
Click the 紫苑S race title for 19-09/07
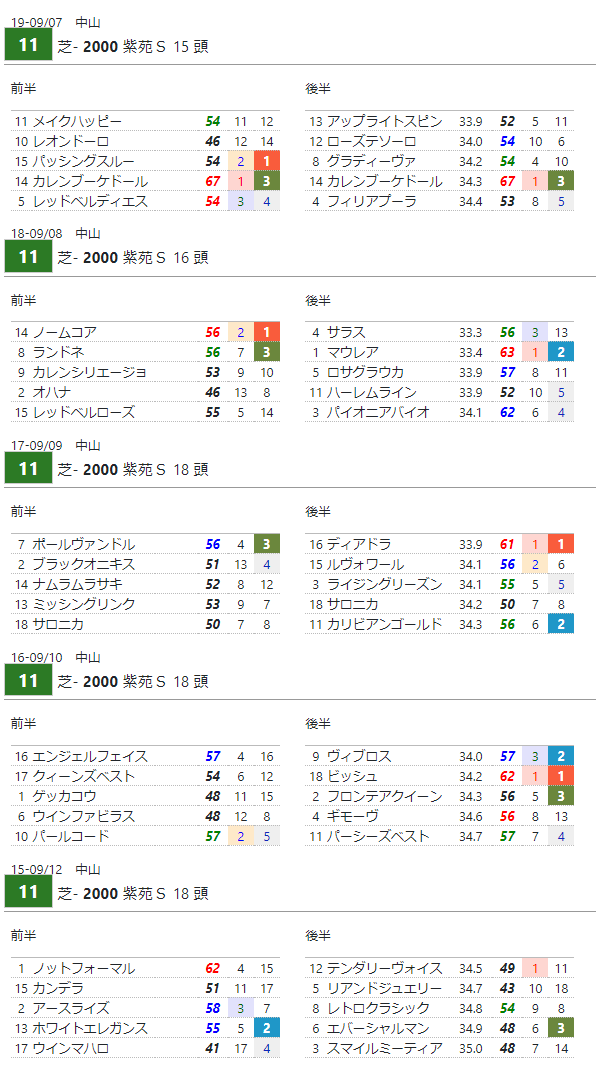(133, 46)
